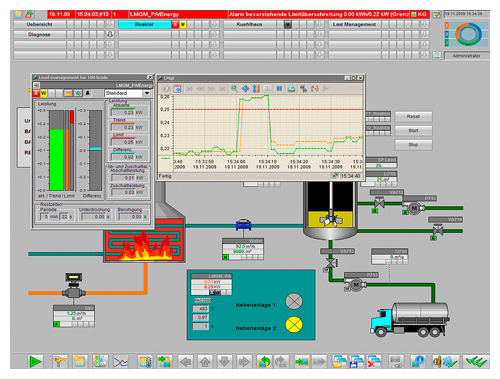Click the Reset button
This screenshot has height=379, width=500.
(413, 116)
